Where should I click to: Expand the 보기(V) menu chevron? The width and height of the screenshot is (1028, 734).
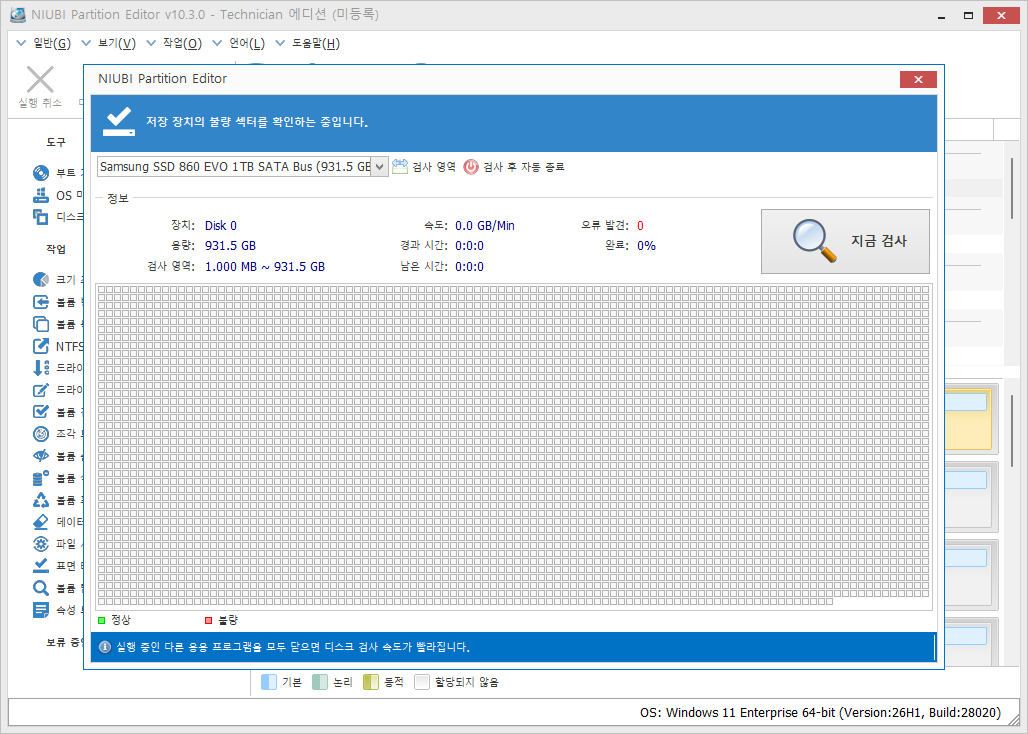point(85,44)
